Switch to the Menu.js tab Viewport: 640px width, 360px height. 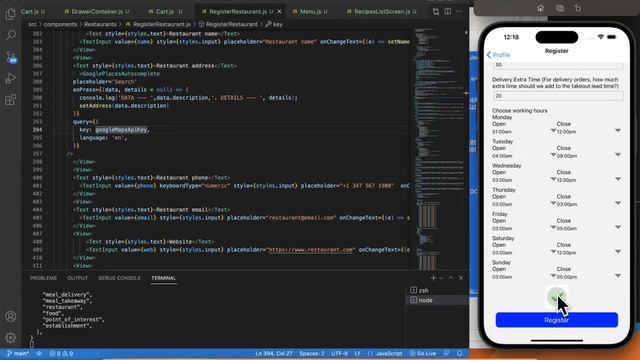[310, 11]
